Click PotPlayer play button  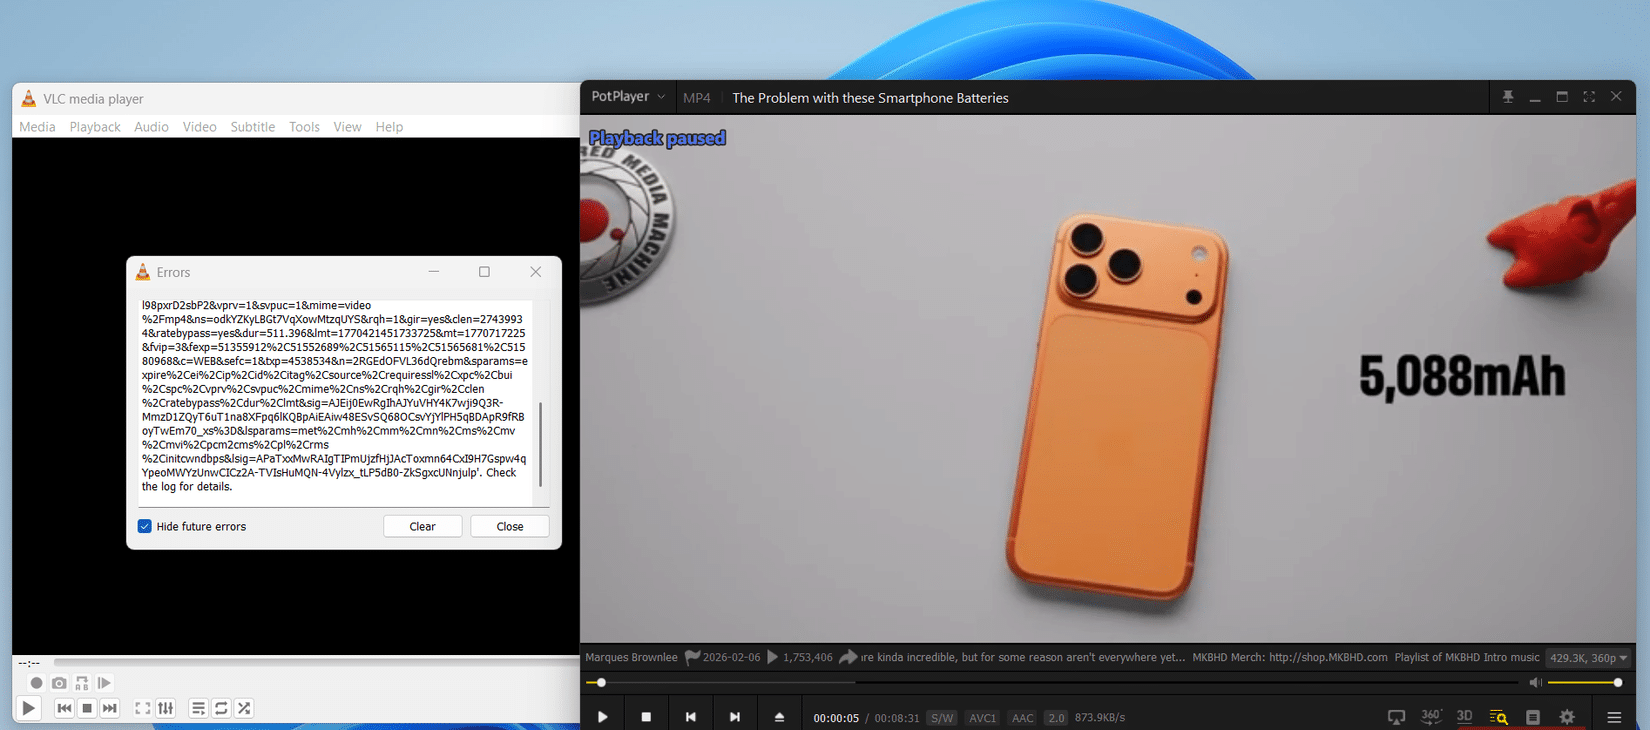tap(602, 717)
